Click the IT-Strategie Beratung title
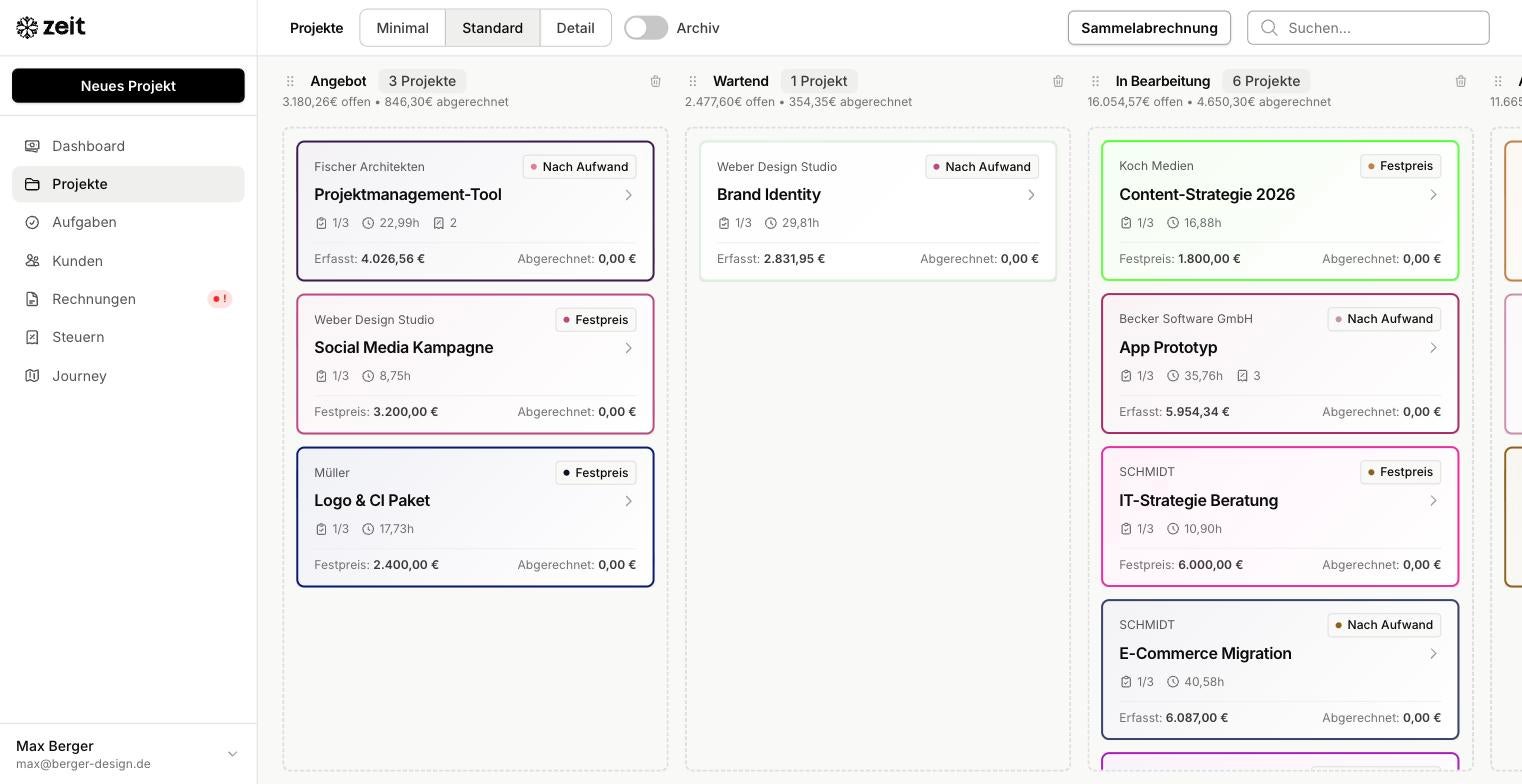1522x784 pixels. (1198, 501)
